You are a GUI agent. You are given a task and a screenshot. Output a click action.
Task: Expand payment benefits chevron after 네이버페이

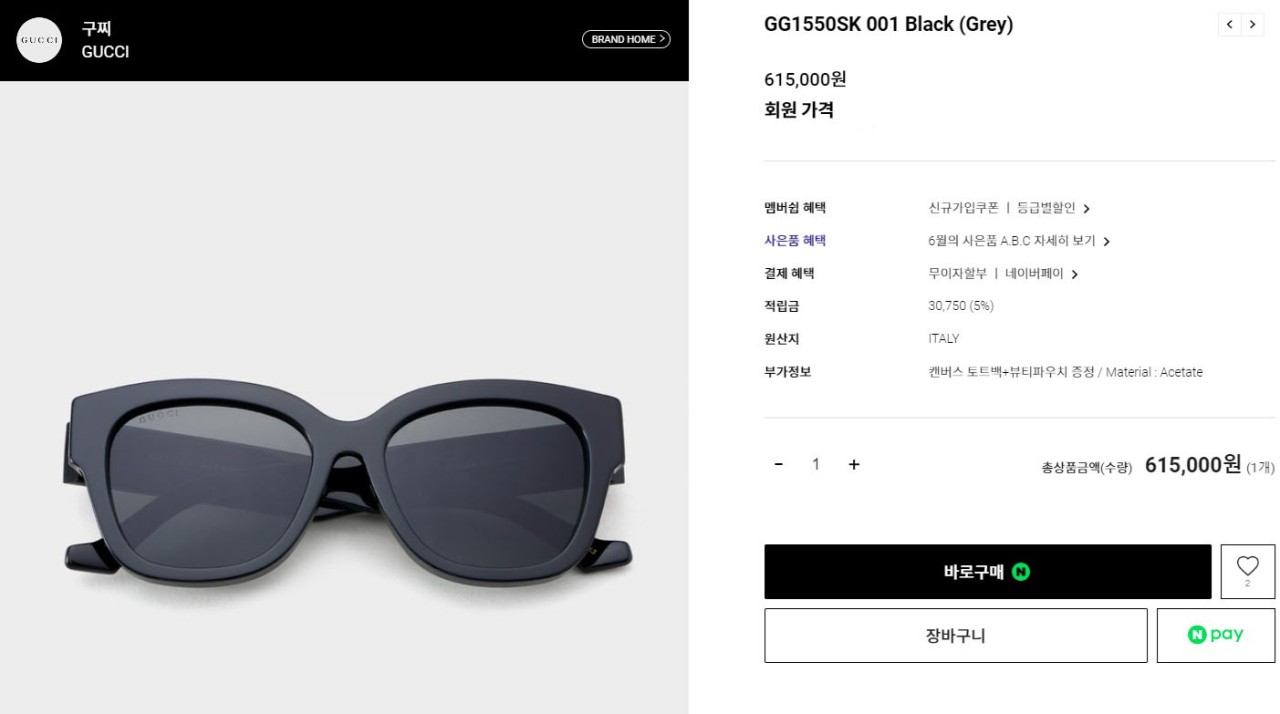[x=1075, y=274]
